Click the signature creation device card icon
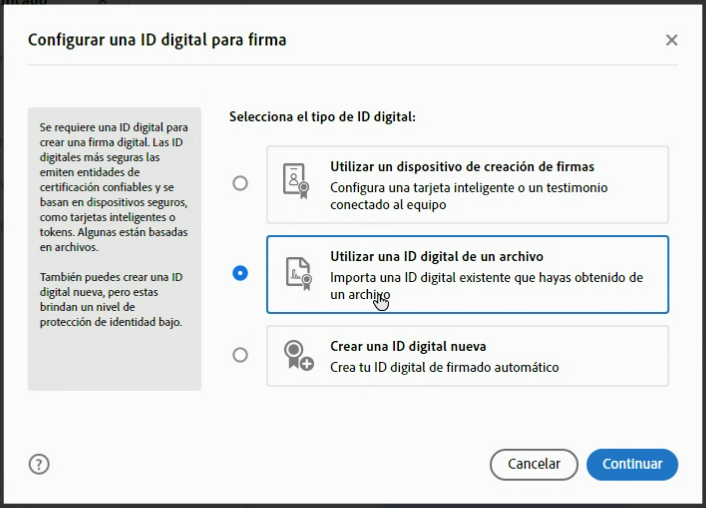Viewport: 706px width, 508px height. pos(297,184)
